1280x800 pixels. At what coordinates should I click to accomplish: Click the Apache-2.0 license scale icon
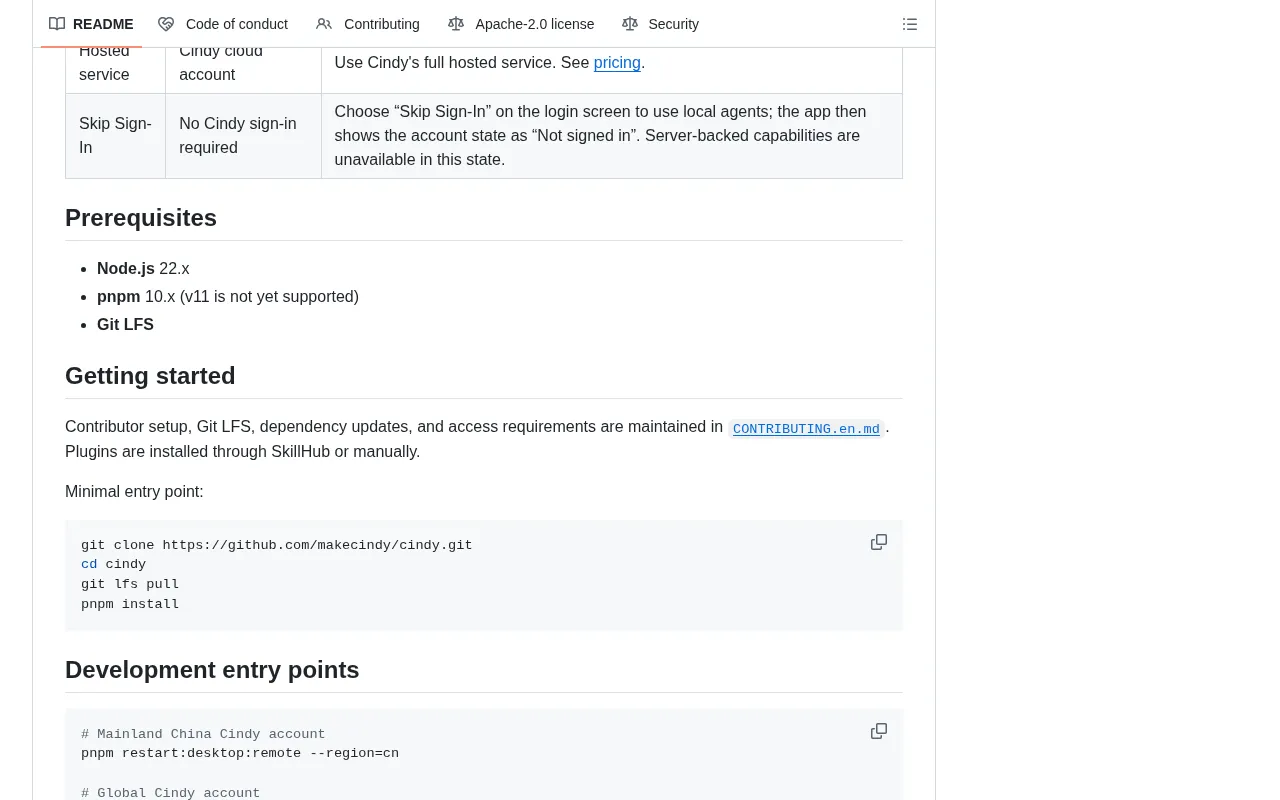click(x=456, y=24)
